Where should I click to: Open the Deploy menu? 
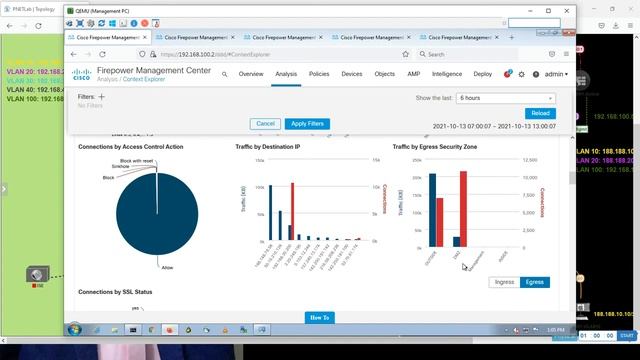(482, 74)
